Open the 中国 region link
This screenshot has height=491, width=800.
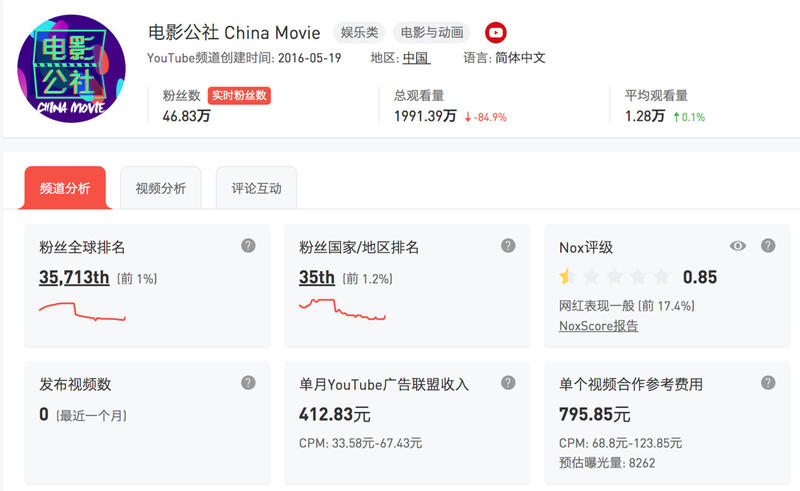(416, 58)
